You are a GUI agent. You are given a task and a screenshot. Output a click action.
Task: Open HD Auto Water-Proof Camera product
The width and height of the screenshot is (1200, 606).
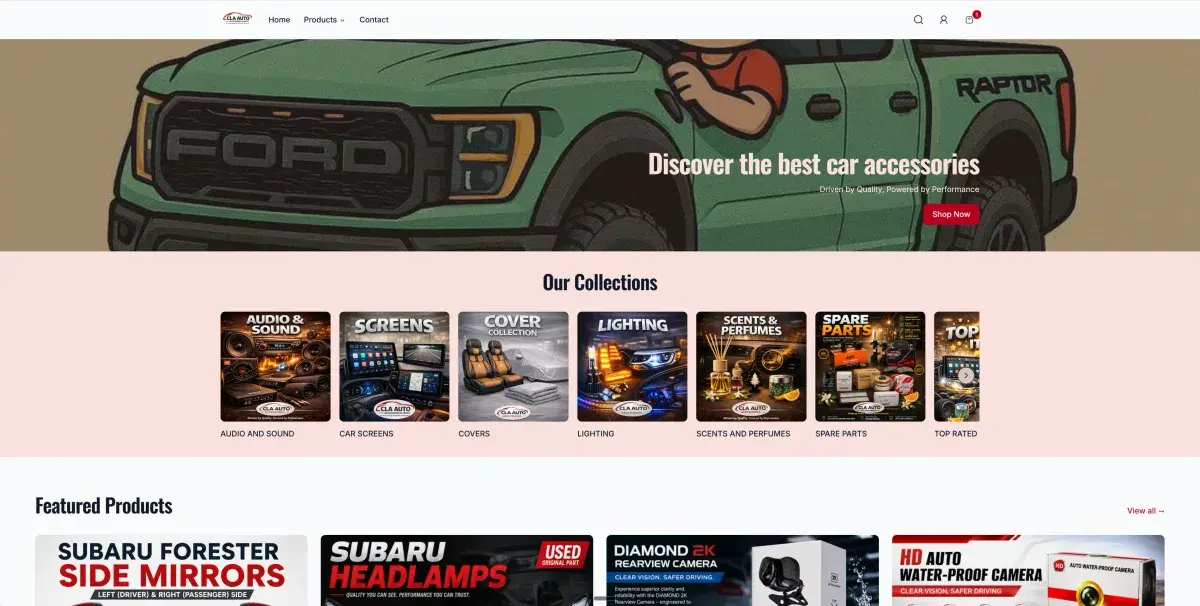tap(1028, 570)
